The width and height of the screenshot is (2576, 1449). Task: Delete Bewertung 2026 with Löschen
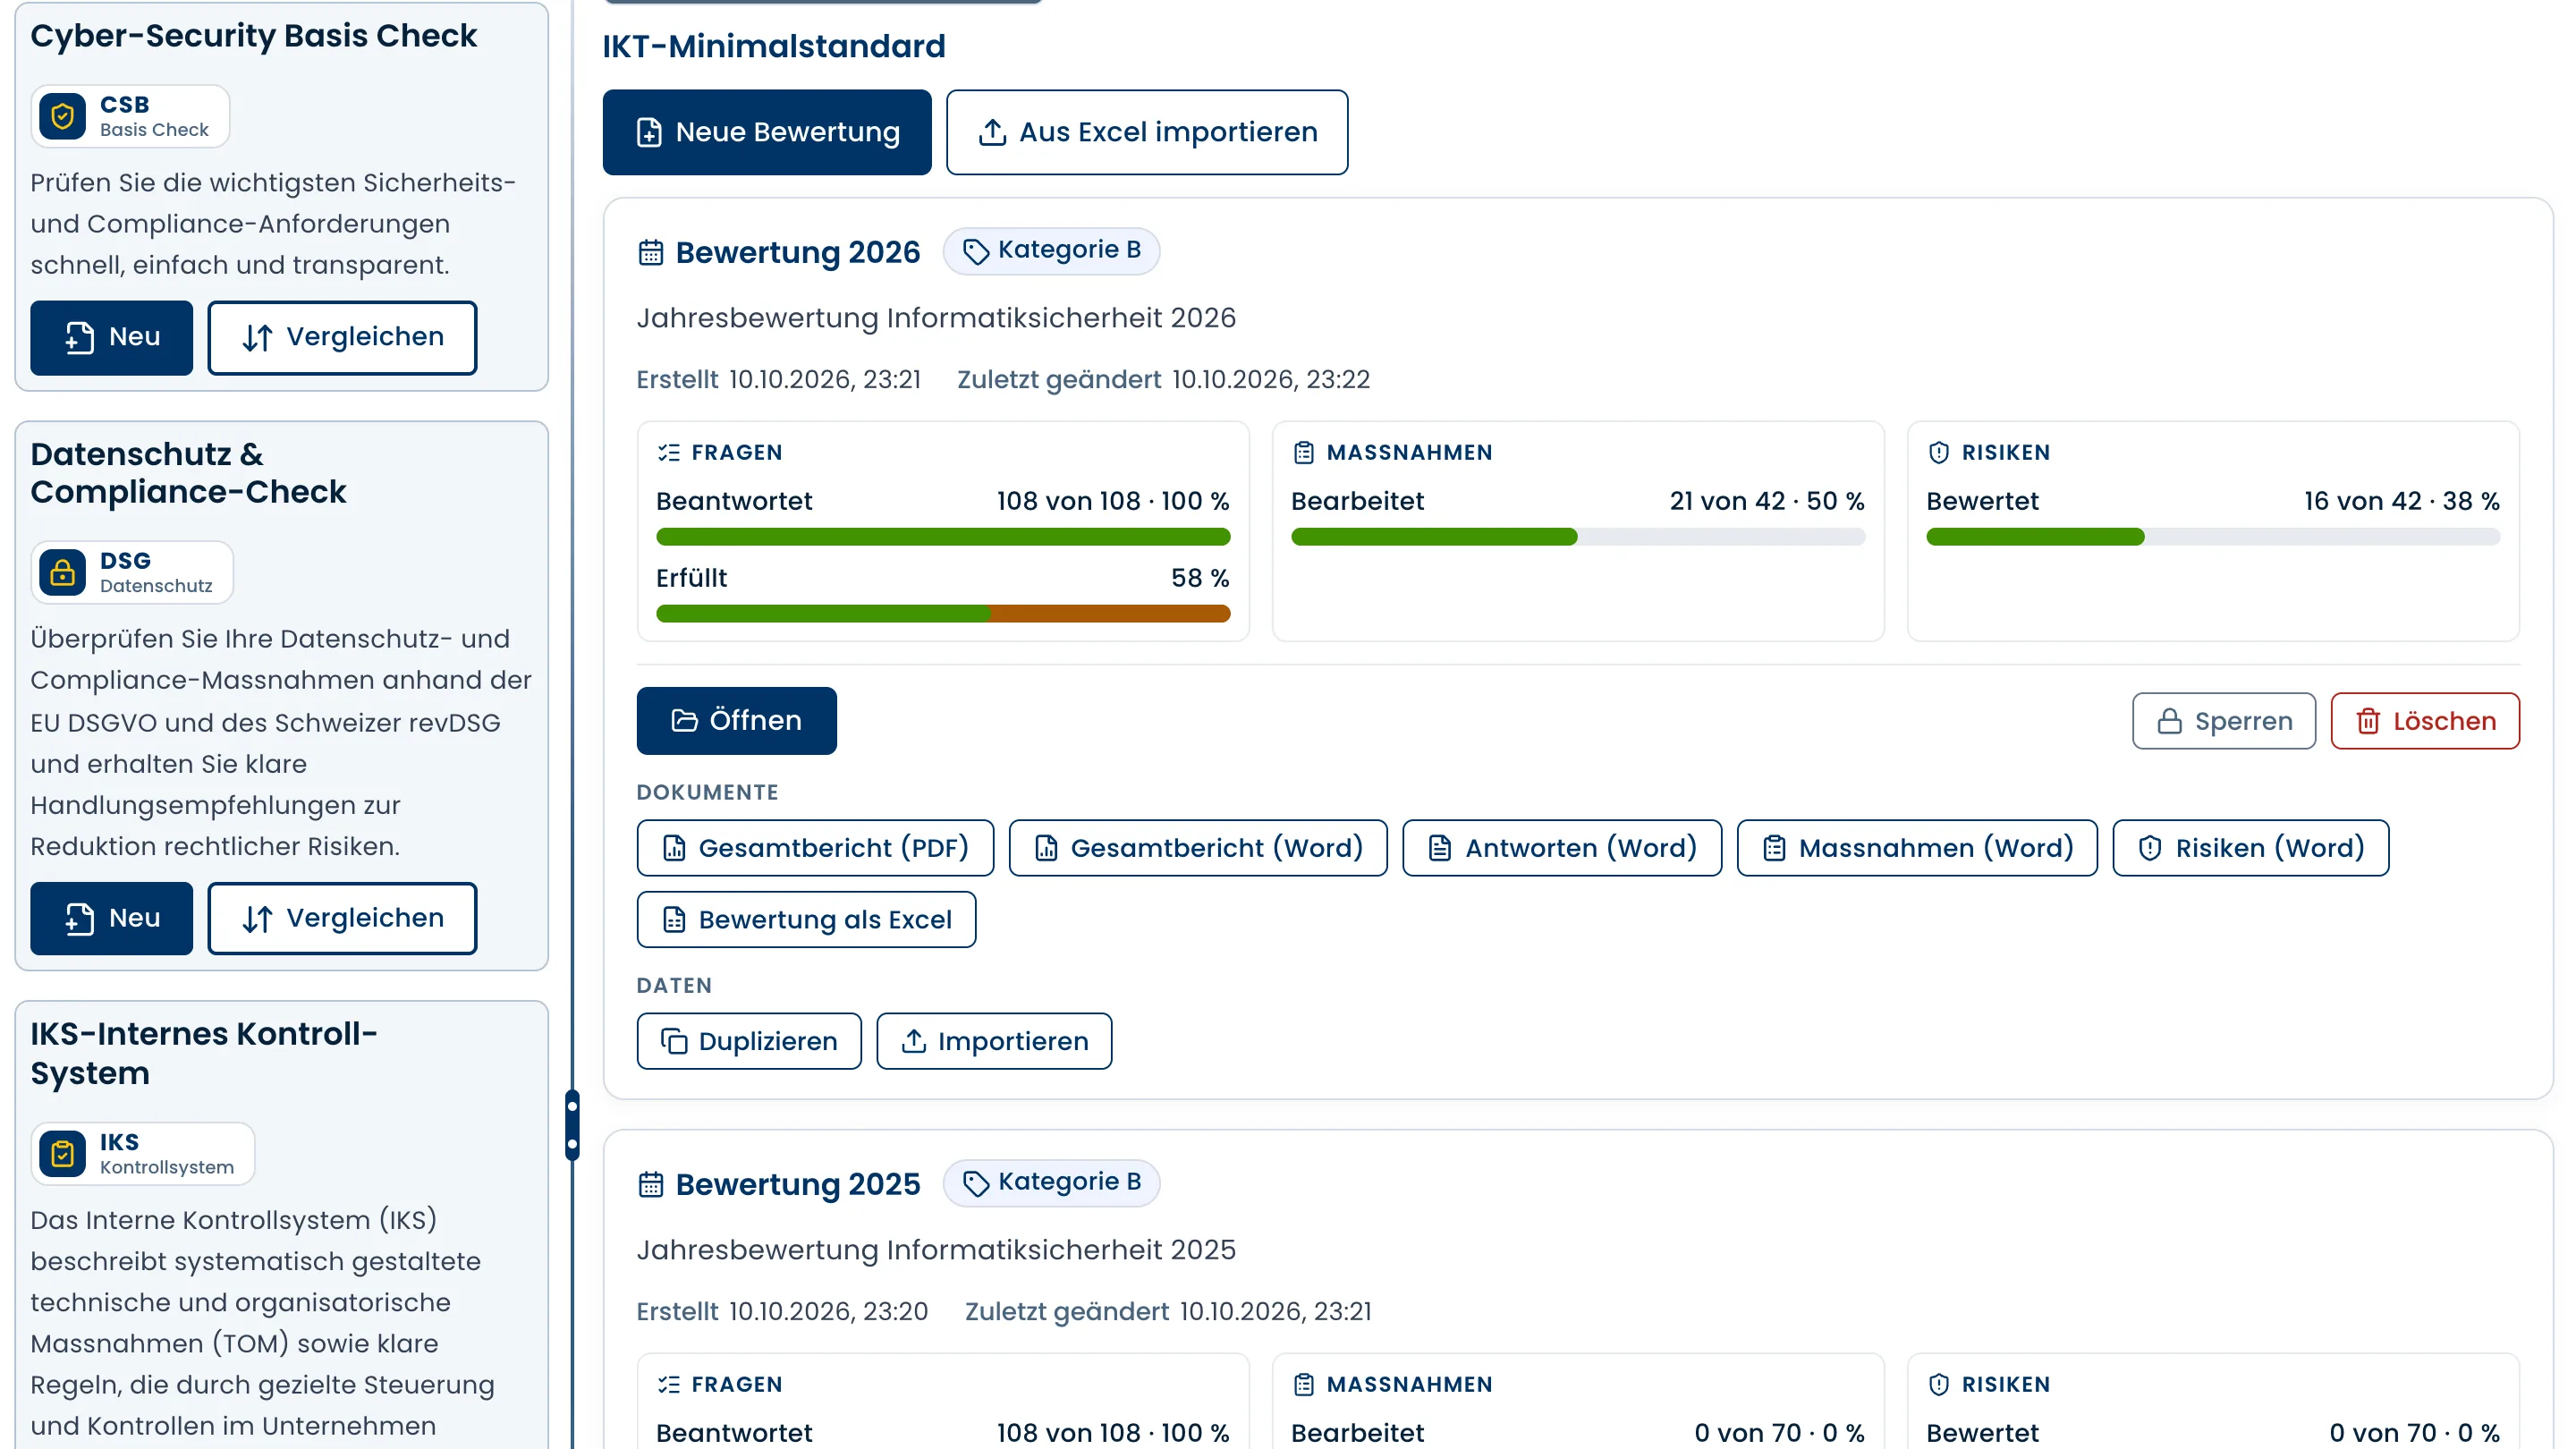click(x=2425, y=720)
